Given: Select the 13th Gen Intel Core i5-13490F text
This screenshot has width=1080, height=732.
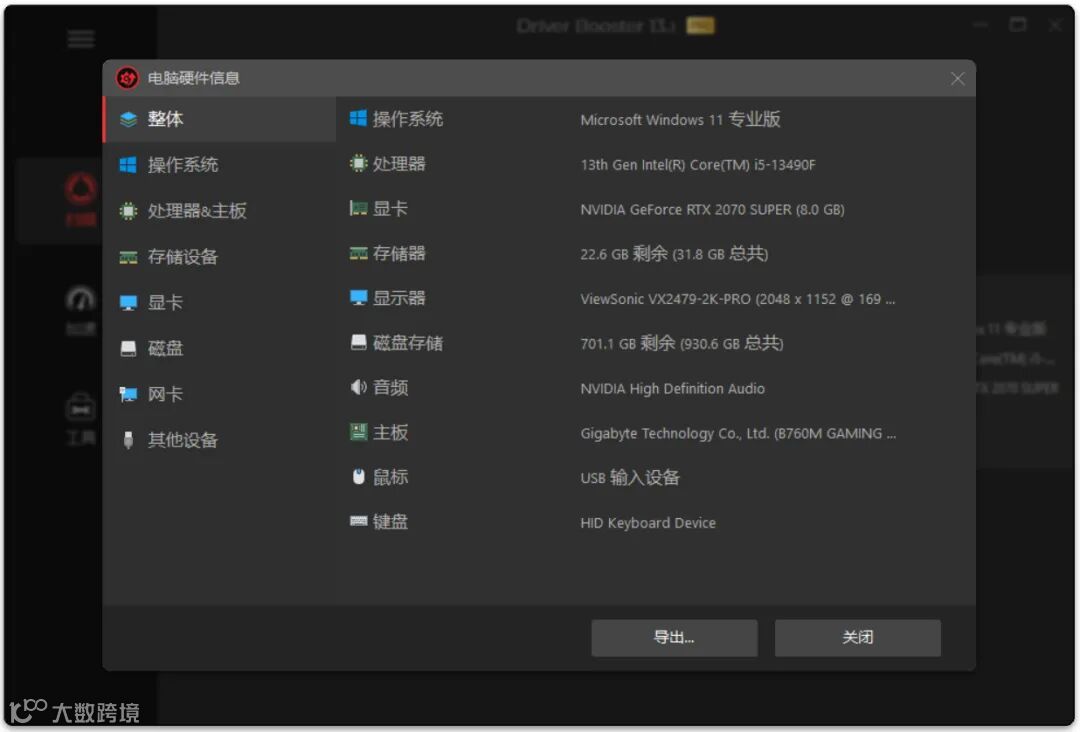Looking at the screenshot, I should [698, 165].
